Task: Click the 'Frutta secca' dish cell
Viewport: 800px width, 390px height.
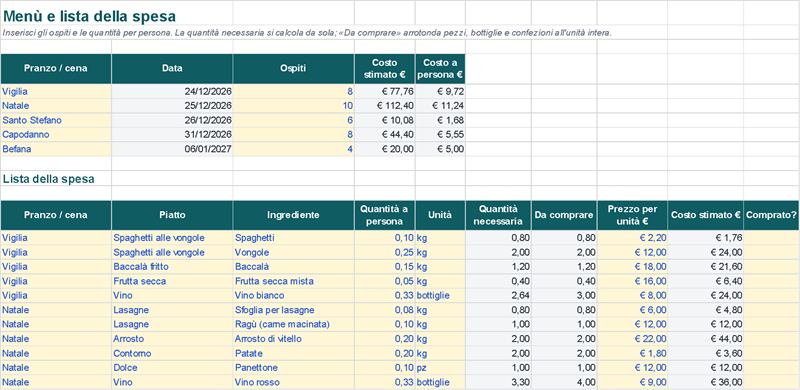Action: pyautogui.click(x=172, y=281)
